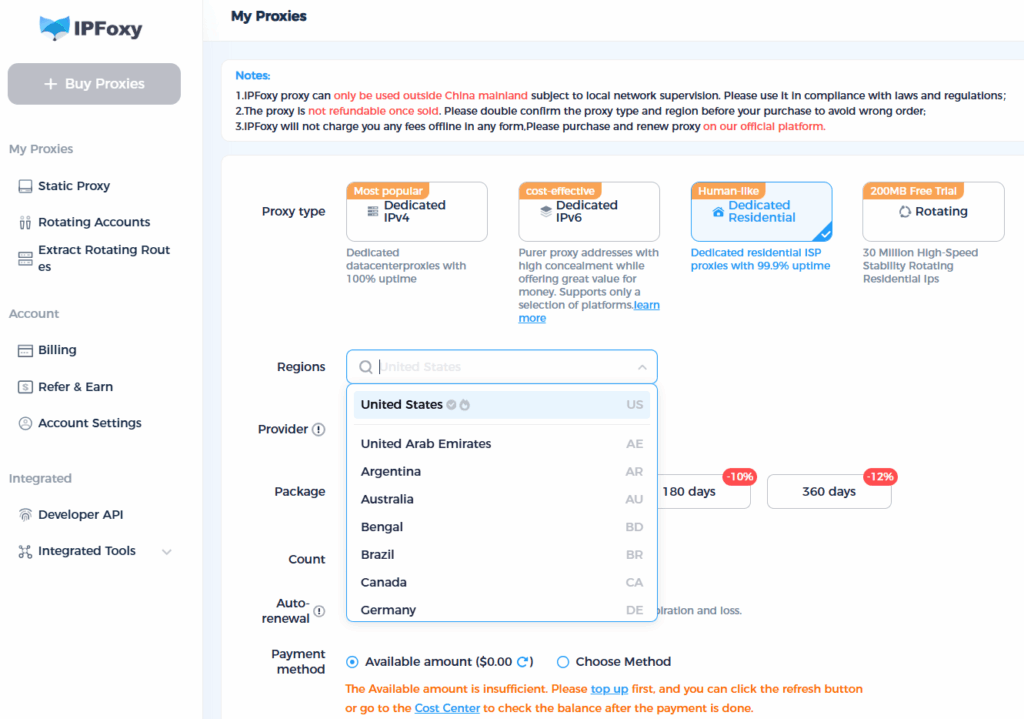
Task: Click the Extract Rotating Routes icon
Action: click(x=25, y=258)
